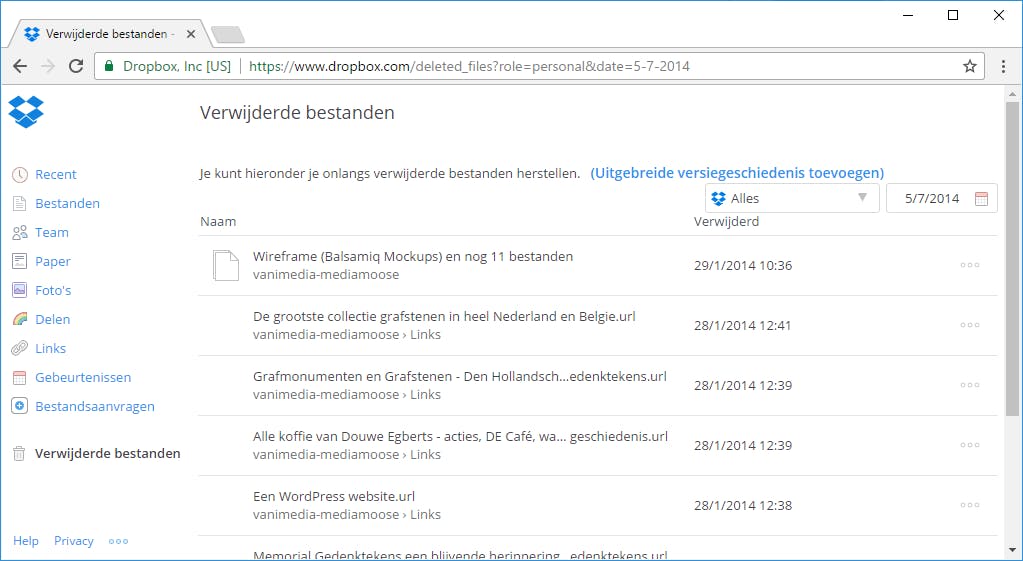Open Gebeurtenissen in the sidebar

[x=83, y=378]
